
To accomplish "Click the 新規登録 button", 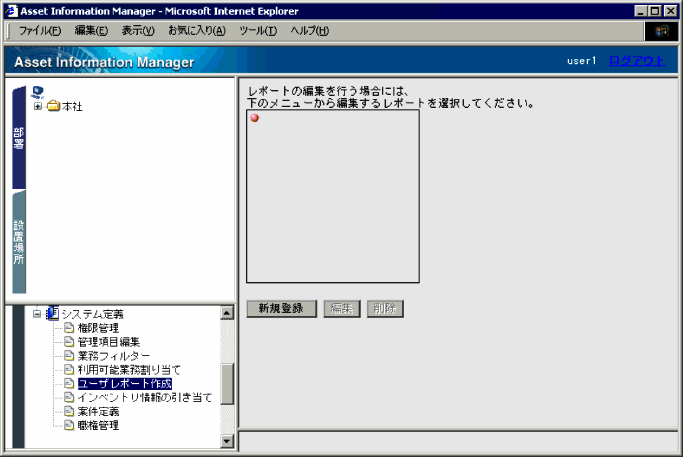I will (x=281, y=308).
